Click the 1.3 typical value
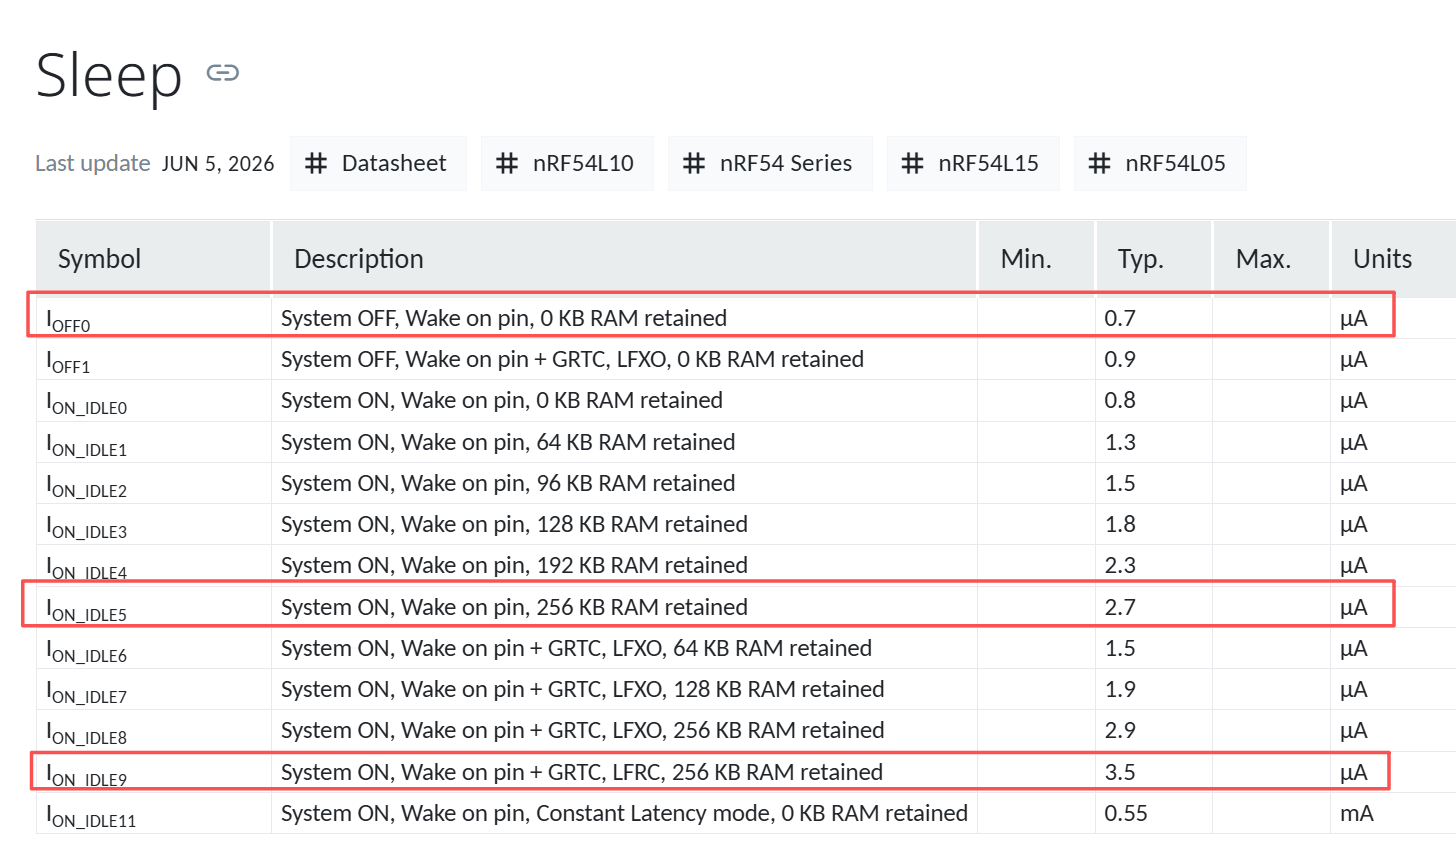The image size is (1456, 863). click(x=1120, y=442)
